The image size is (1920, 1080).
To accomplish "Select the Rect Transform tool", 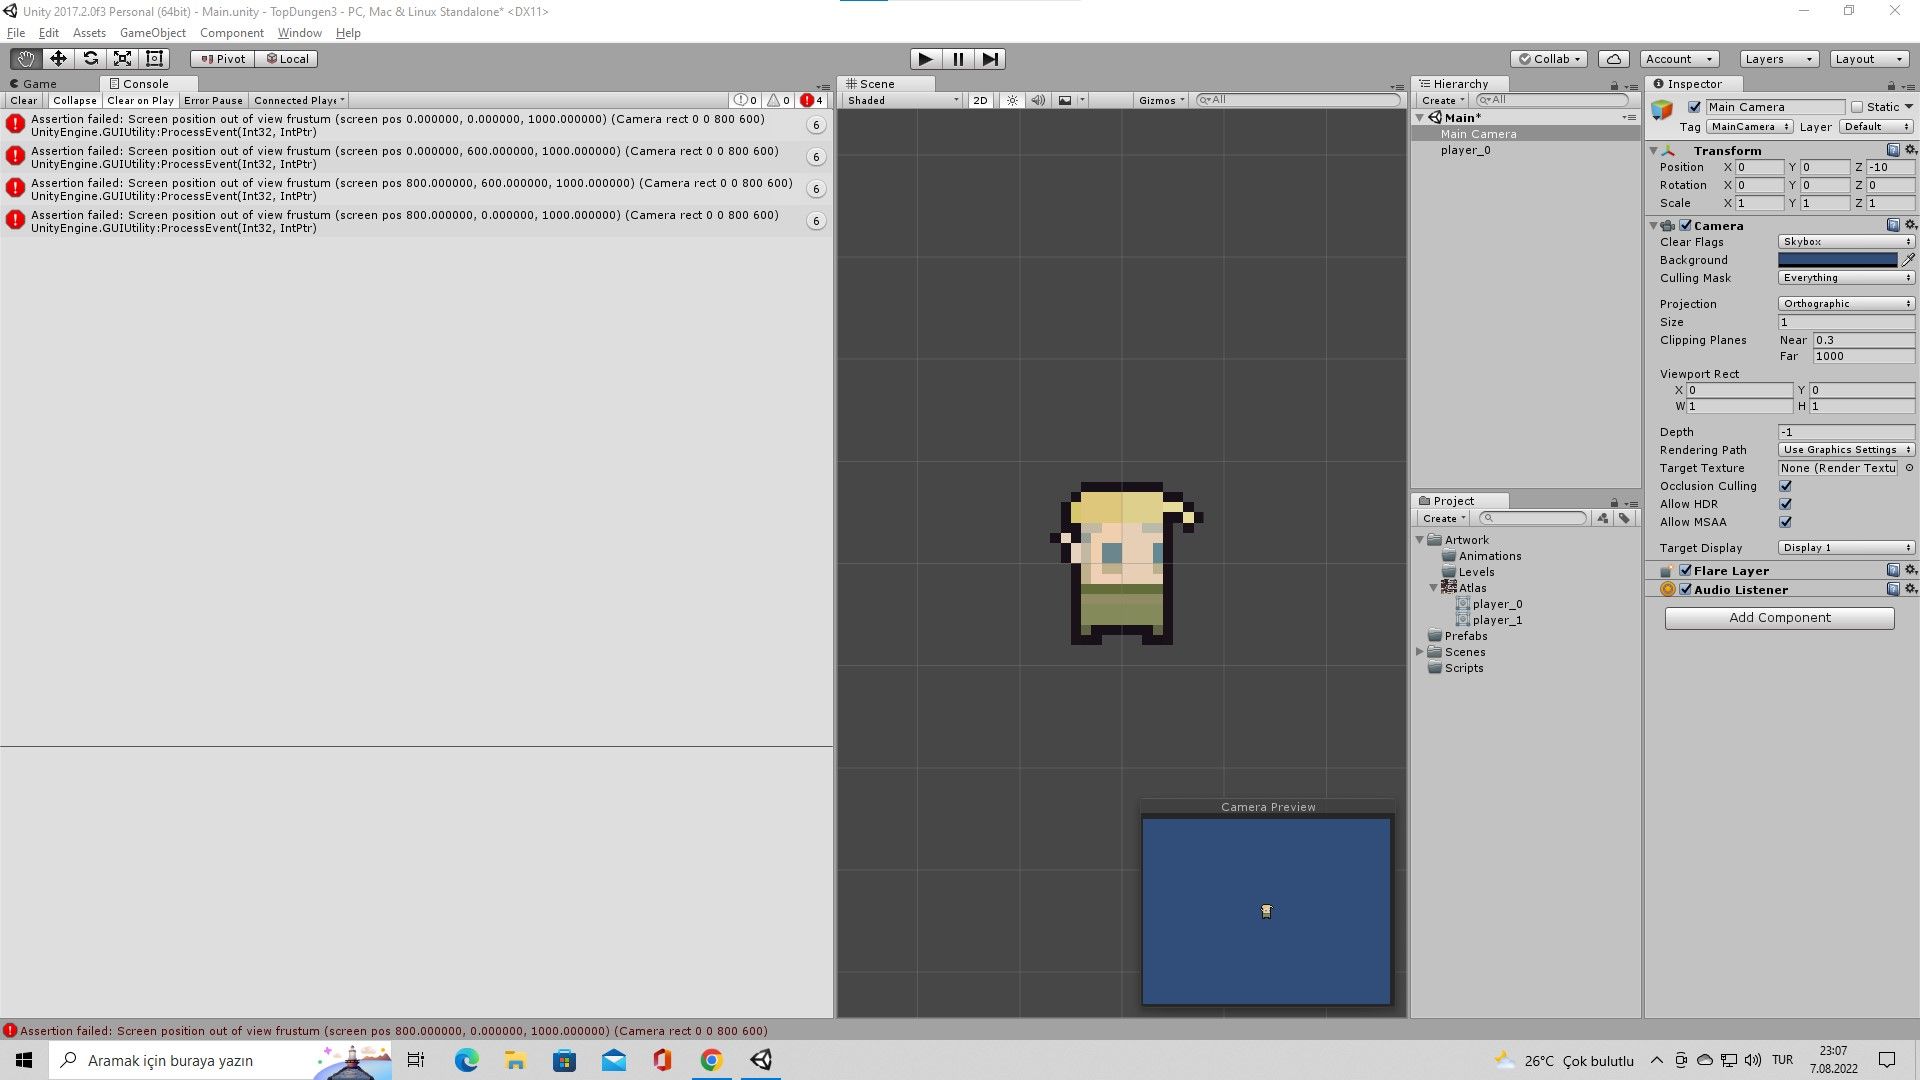I will (x=154, y=59).
